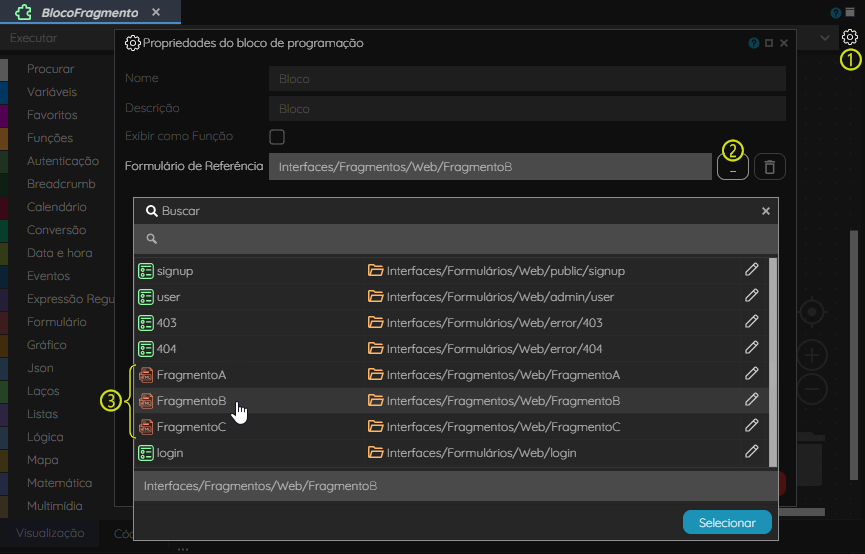865x554 pixels.
Task: Click the FragmentoA fragment icon
Action: click(x=146, y=375)
